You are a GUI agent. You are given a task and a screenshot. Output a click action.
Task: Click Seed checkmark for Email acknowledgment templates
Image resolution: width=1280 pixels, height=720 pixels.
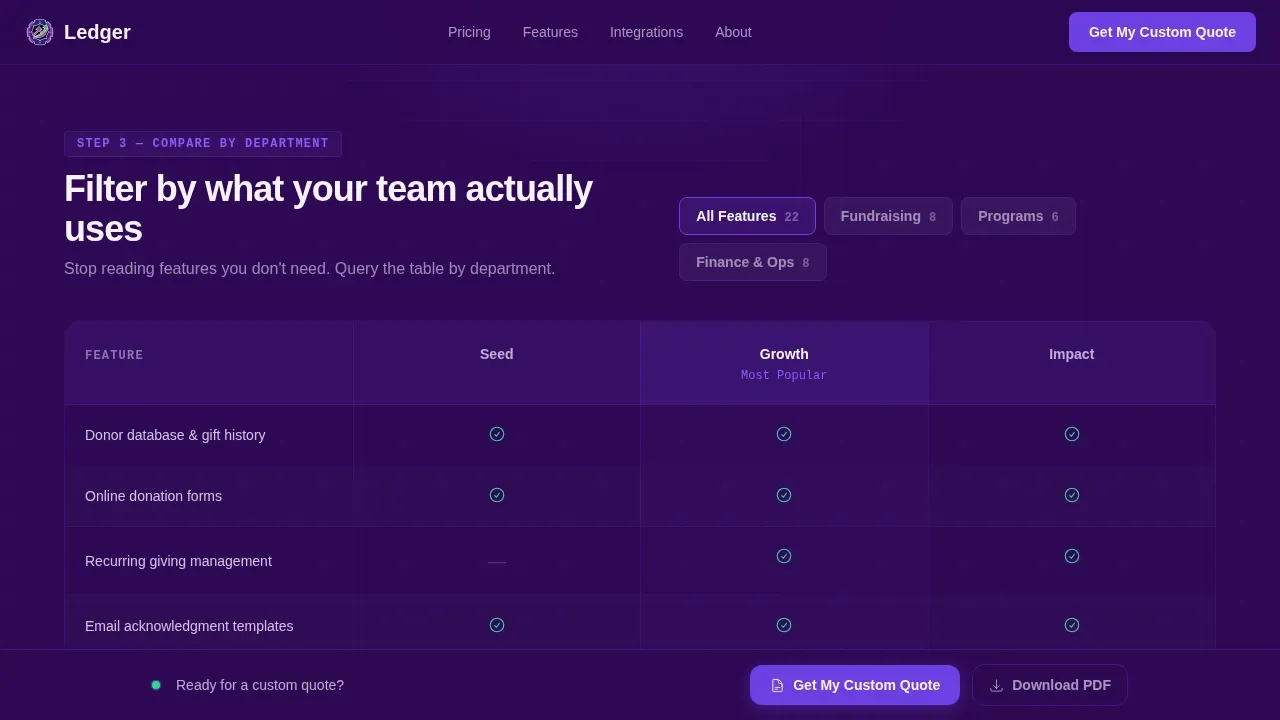[x=497, y=625]
